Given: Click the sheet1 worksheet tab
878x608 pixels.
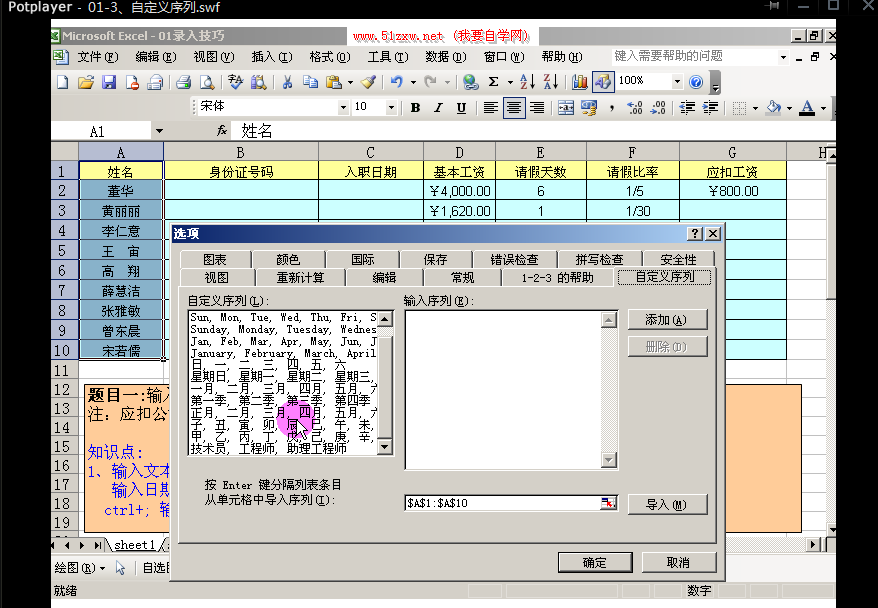Looking at the screenshot, I should coord(134,545).
